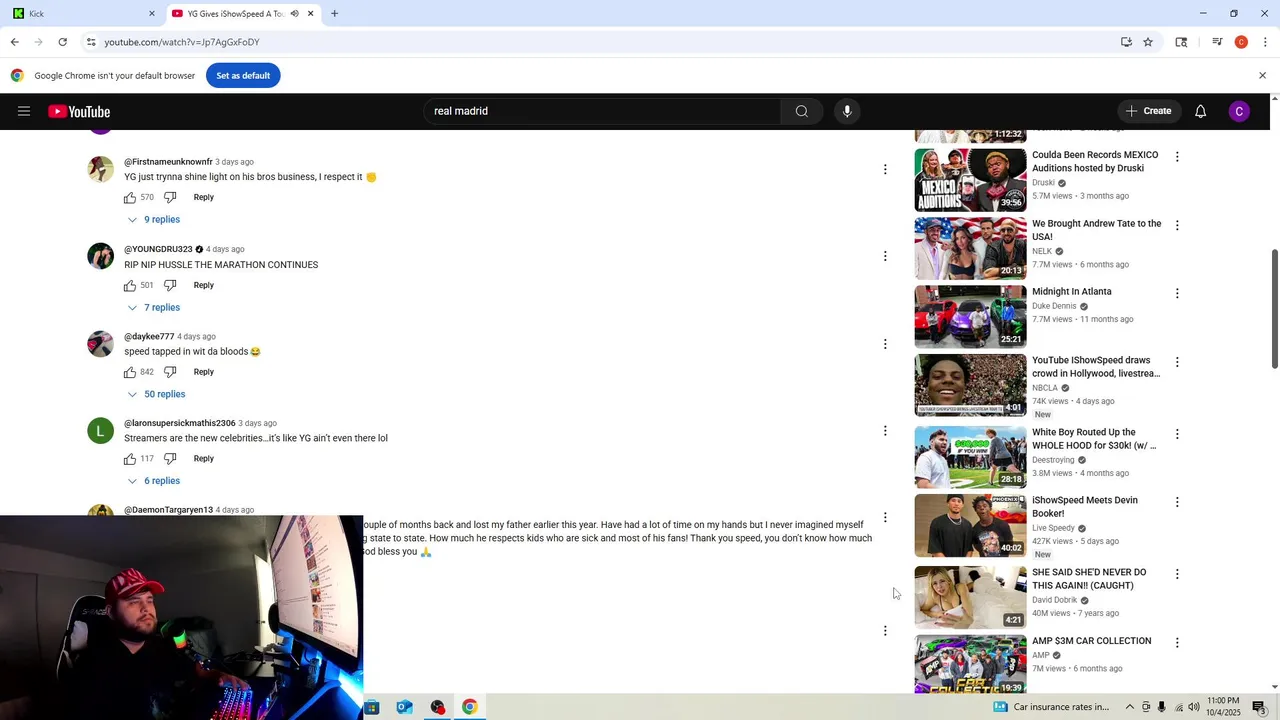Open options for AMP $3M CAR COLLECTION video
1280x720 pixels.
click(1177, 643)
